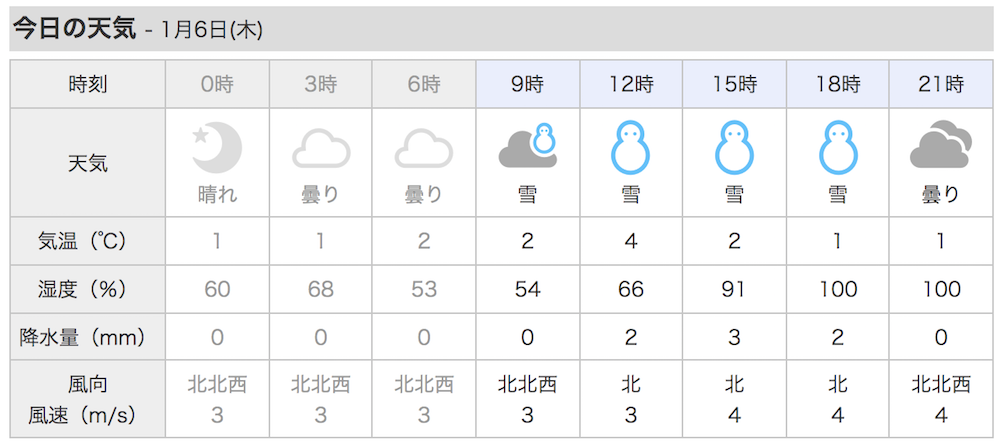Click the 気温（℃） row label
The height and width of the screenshot is (443, 1000).
[x=88, y=241]
